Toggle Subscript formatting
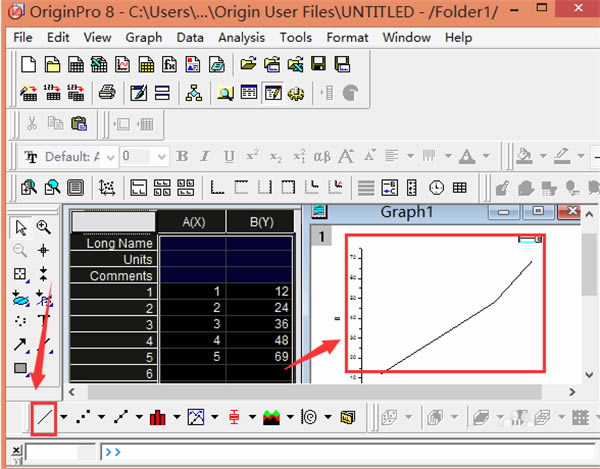 point(276,157)
